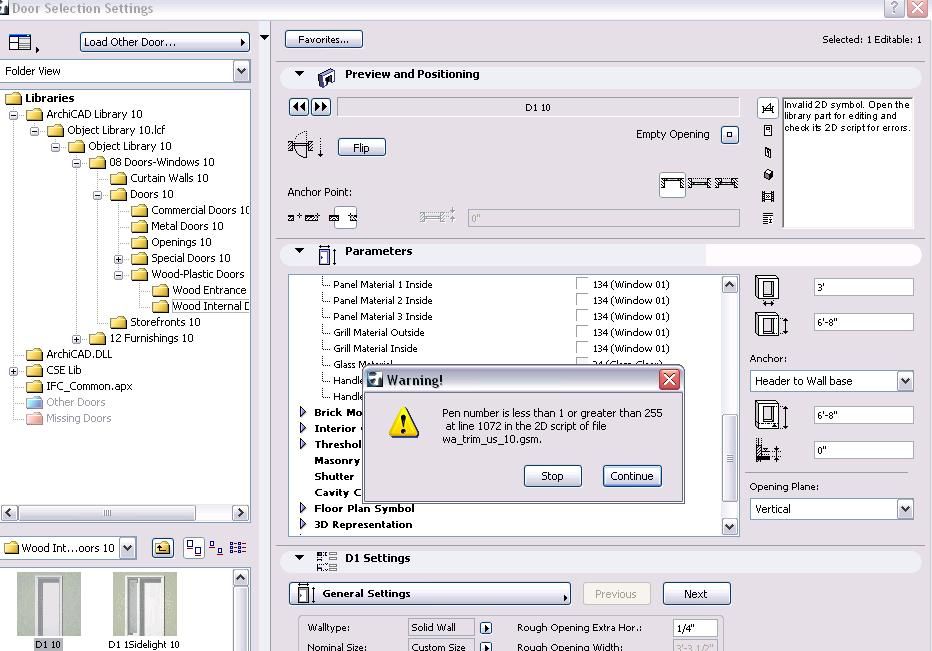
Task: Select the Wood Entrance folder
Action: click(x=209, y=290)
